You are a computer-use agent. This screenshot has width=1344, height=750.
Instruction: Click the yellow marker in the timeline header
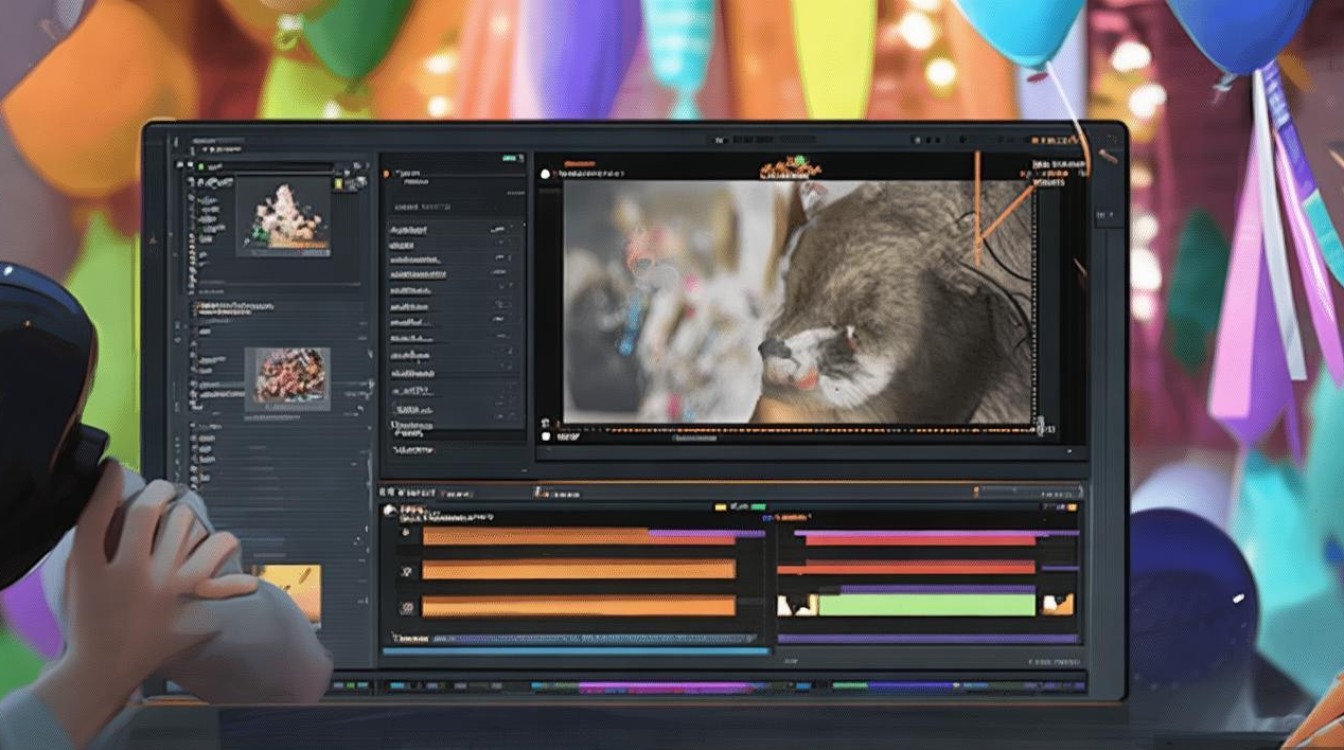pyautogui.click(x=720, y=507)
